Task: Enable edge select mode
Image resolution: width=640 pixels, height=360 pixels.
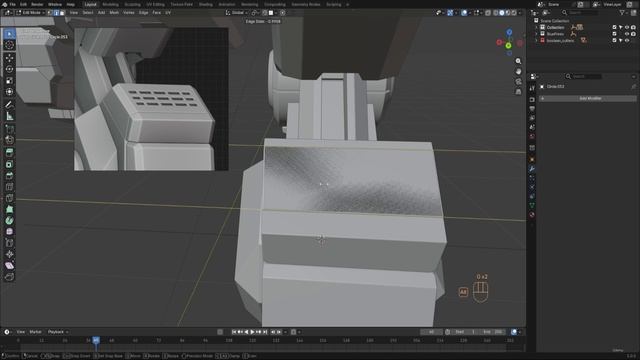Action: 56,13
